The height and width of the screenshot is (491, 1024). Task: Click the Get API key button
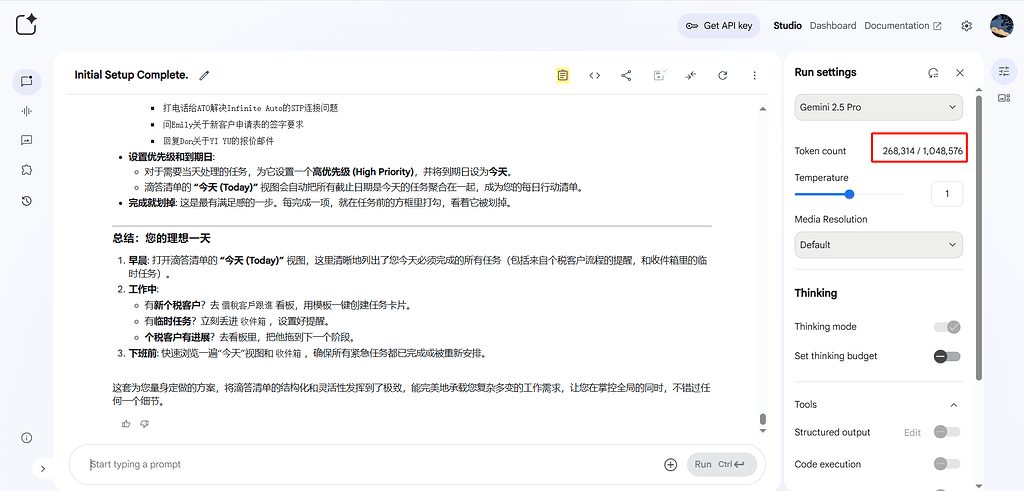pos(720,26)
